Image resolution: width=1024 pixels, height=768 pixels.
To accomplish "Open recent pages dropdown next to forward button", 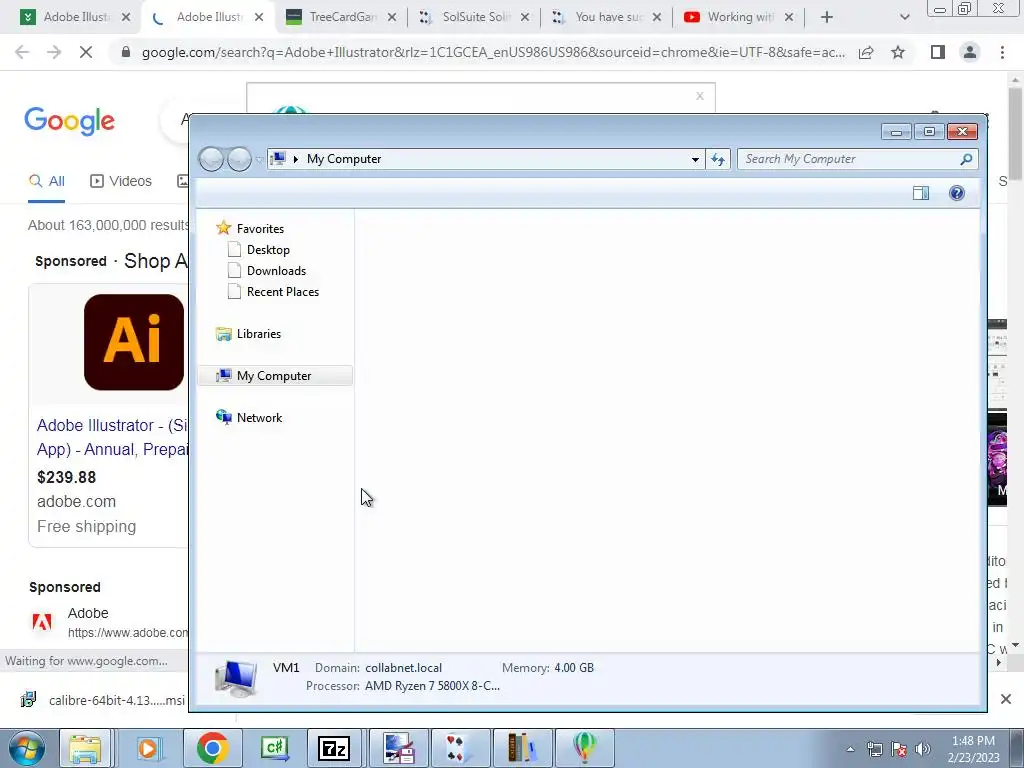I will click(259, 159).
